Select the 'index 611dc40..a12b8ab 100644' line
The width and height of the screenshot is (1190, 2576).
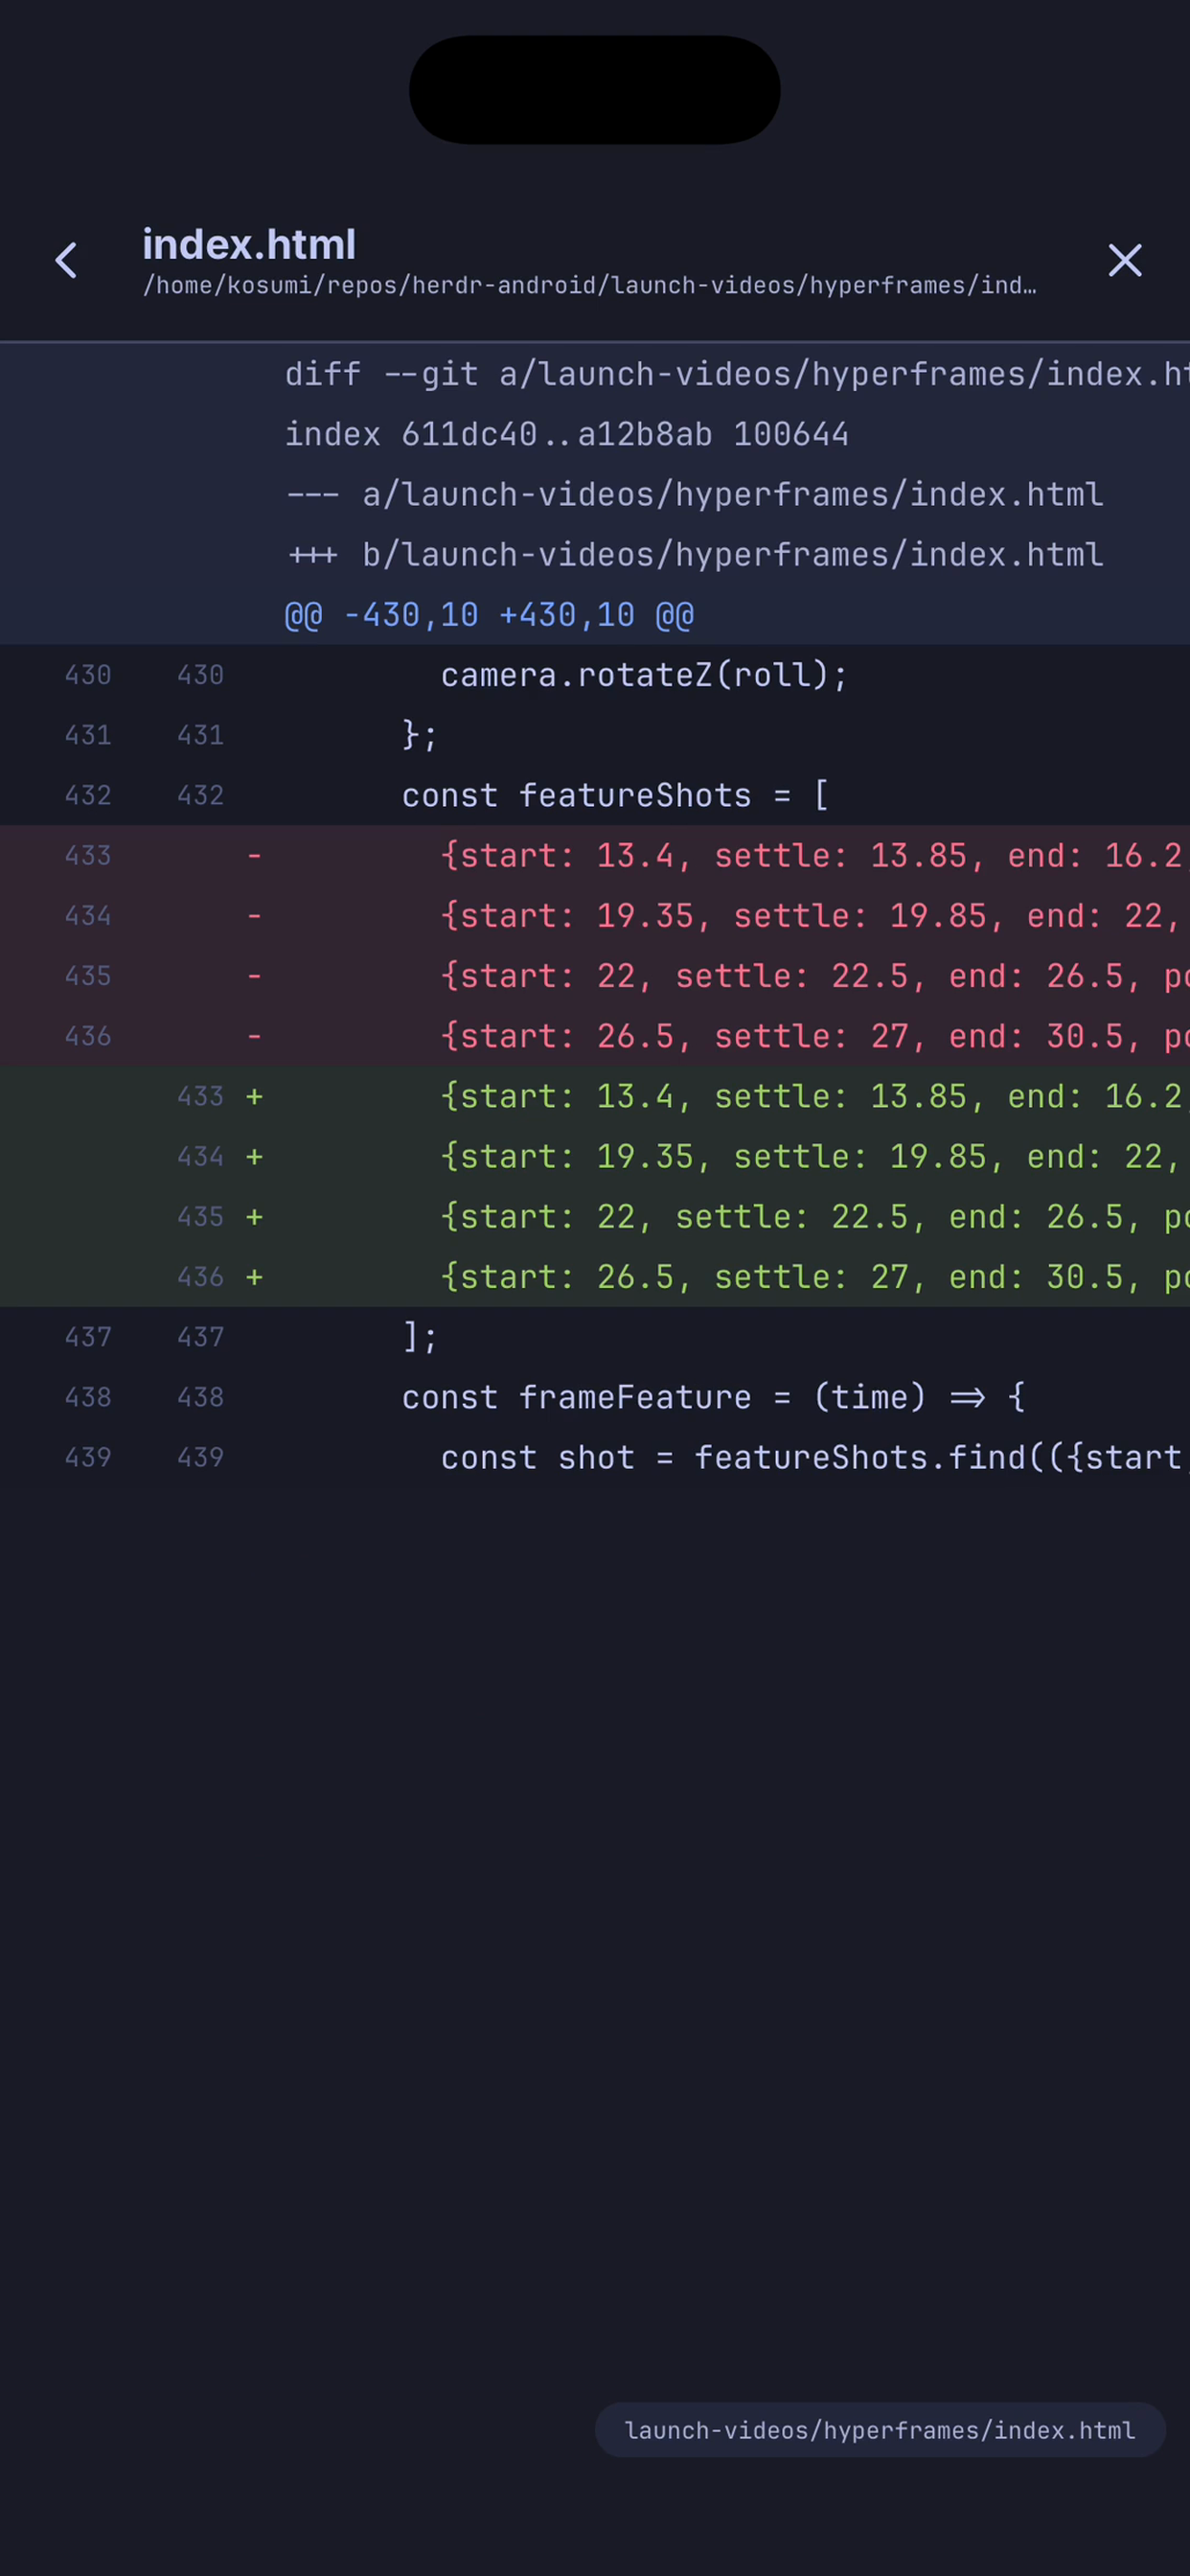point(595,434)
